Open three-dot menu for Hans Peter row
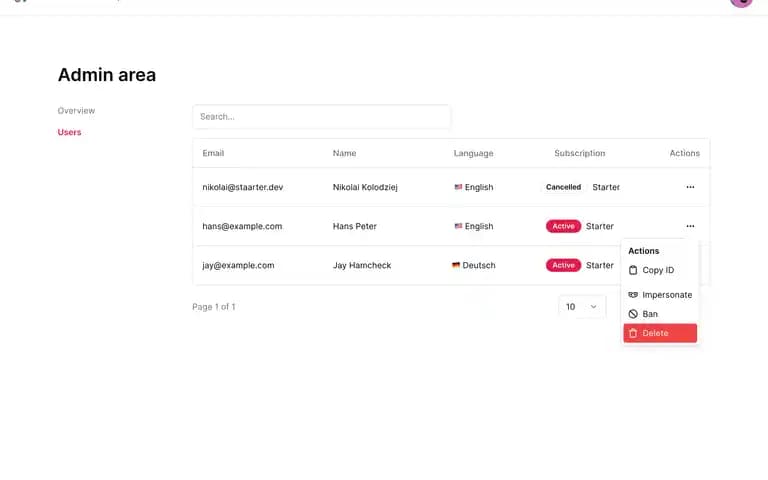Image resolution: width=768 pixels, height=480 pixels. 690,226
